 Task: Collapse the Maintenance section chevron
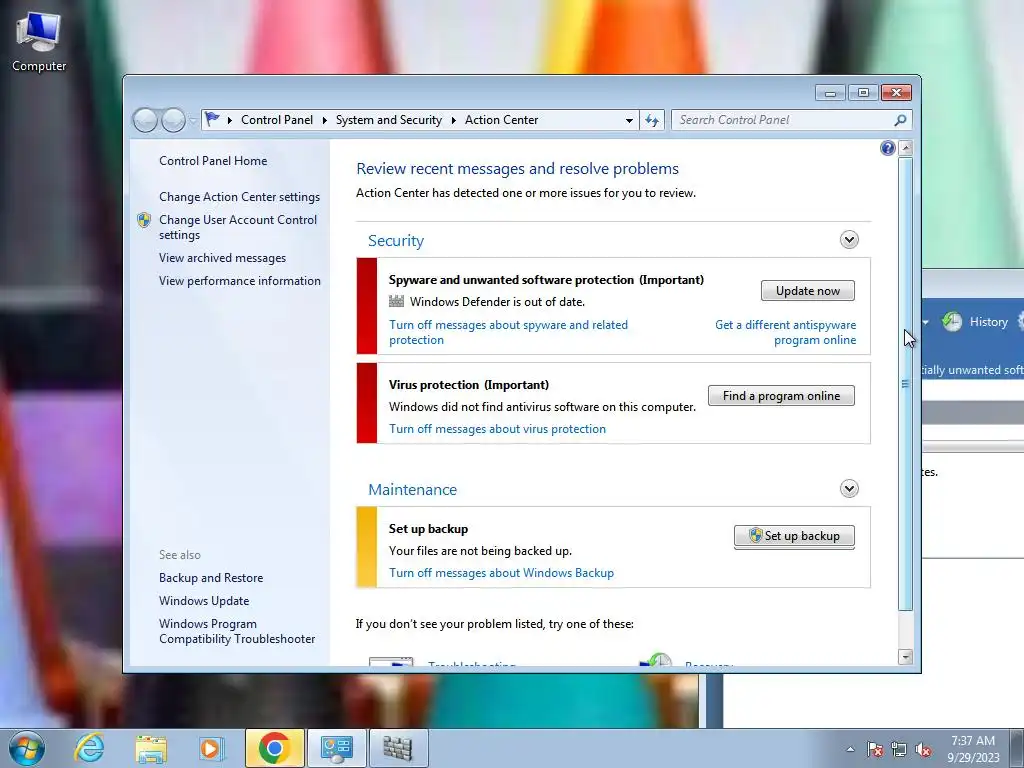point(849,488)
